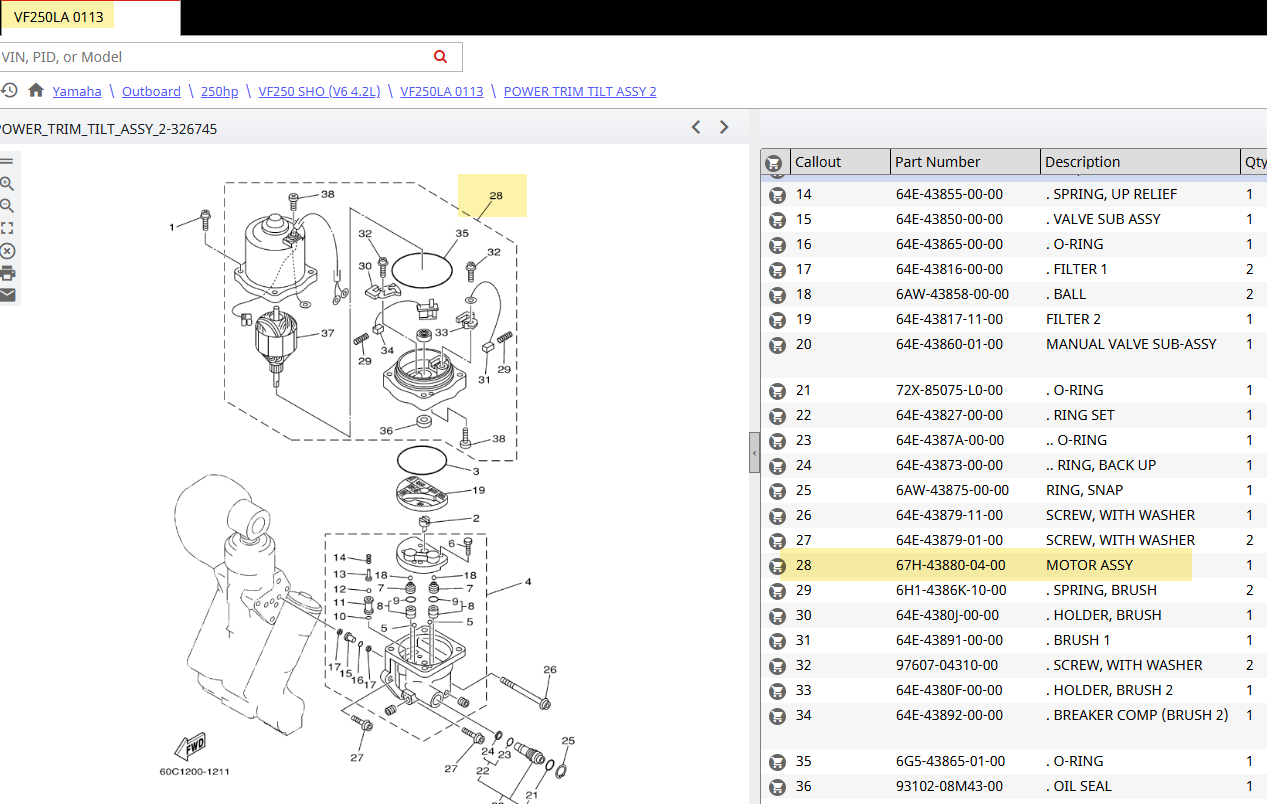The height and width of the screenshot is (804, 1267).
Task: Click the circled X reset icon
Action: coord(7,251)
